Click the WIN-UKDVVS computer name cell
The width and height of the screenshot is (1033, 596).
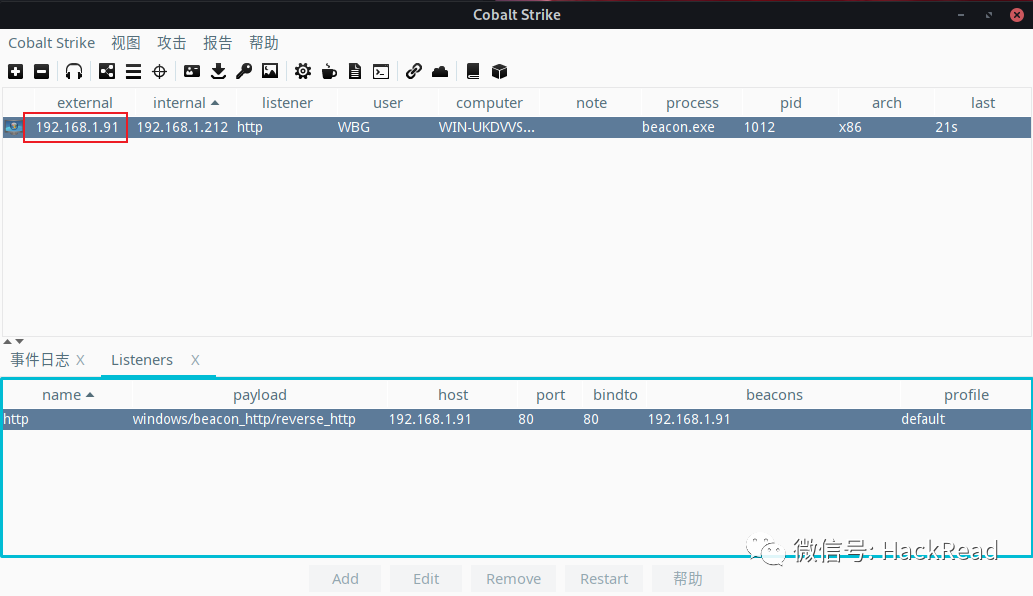(487, 127)
